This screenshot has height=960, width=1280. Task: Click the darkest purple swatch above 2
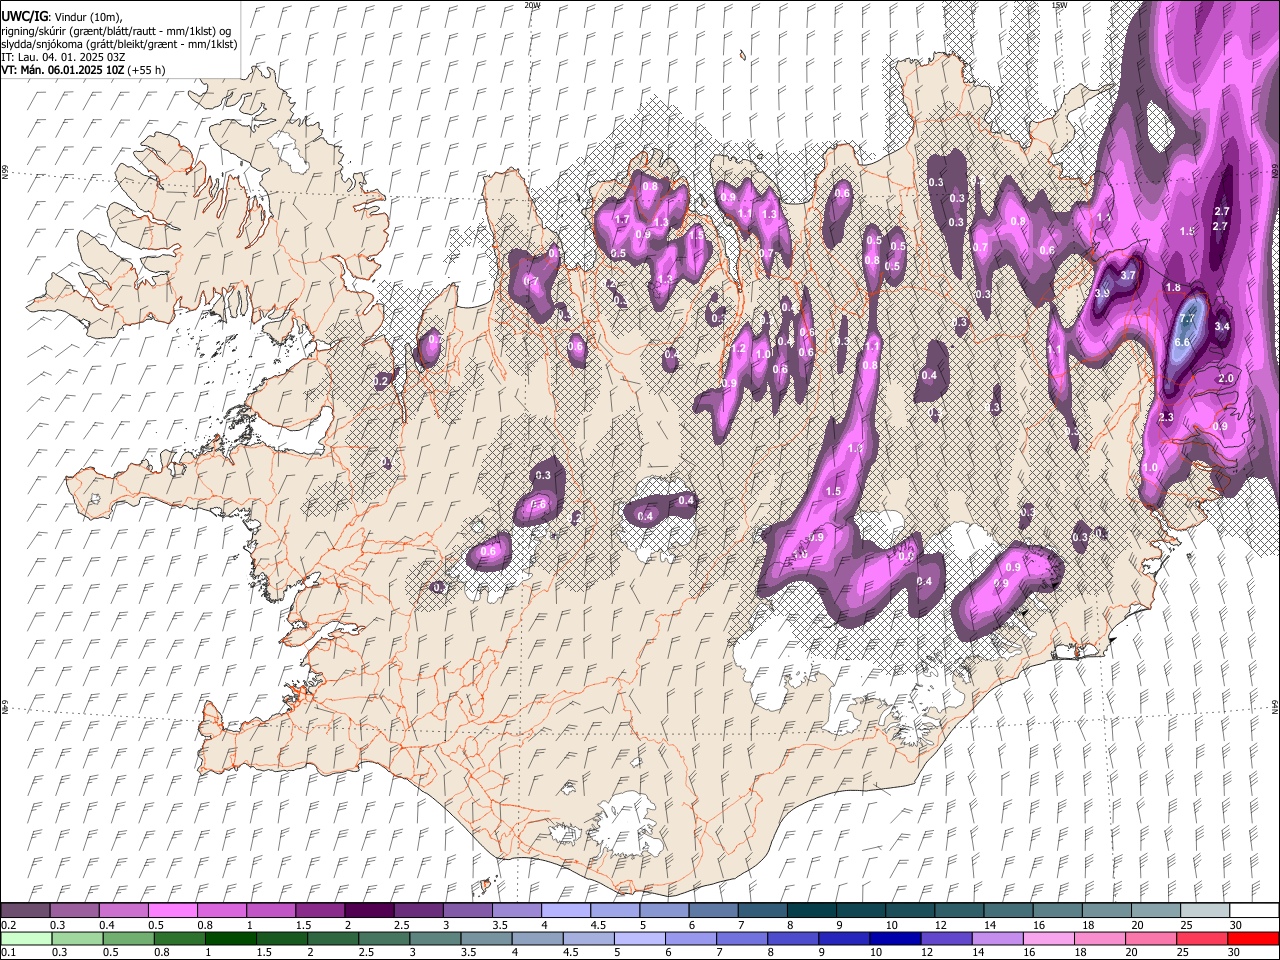pos(368,911)
